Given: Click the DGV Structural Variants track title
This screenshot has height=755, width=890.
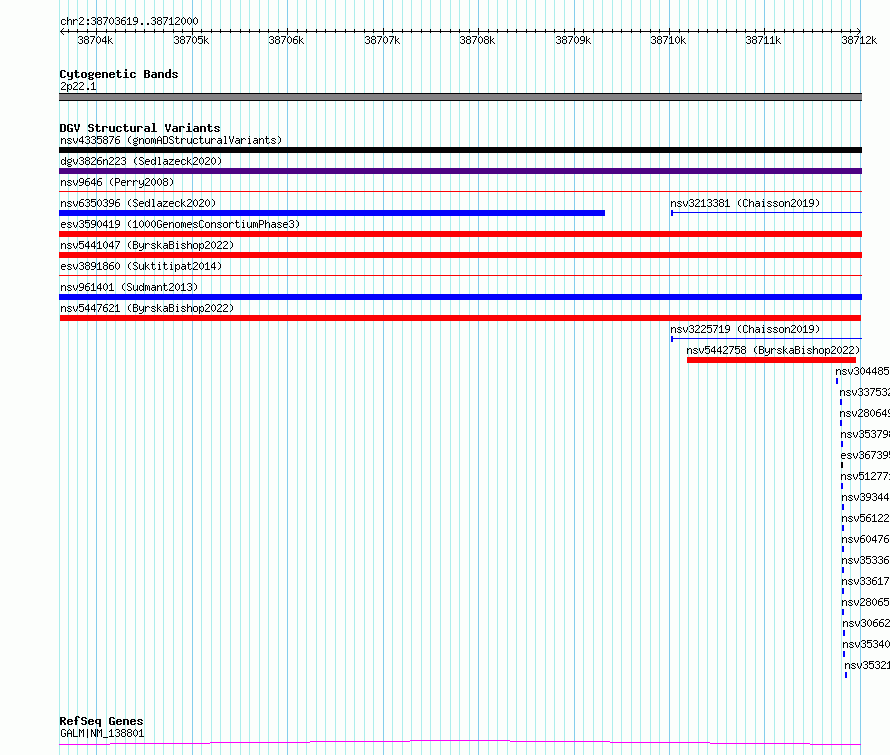Looking at the screenshot, I should click(140, 128).
